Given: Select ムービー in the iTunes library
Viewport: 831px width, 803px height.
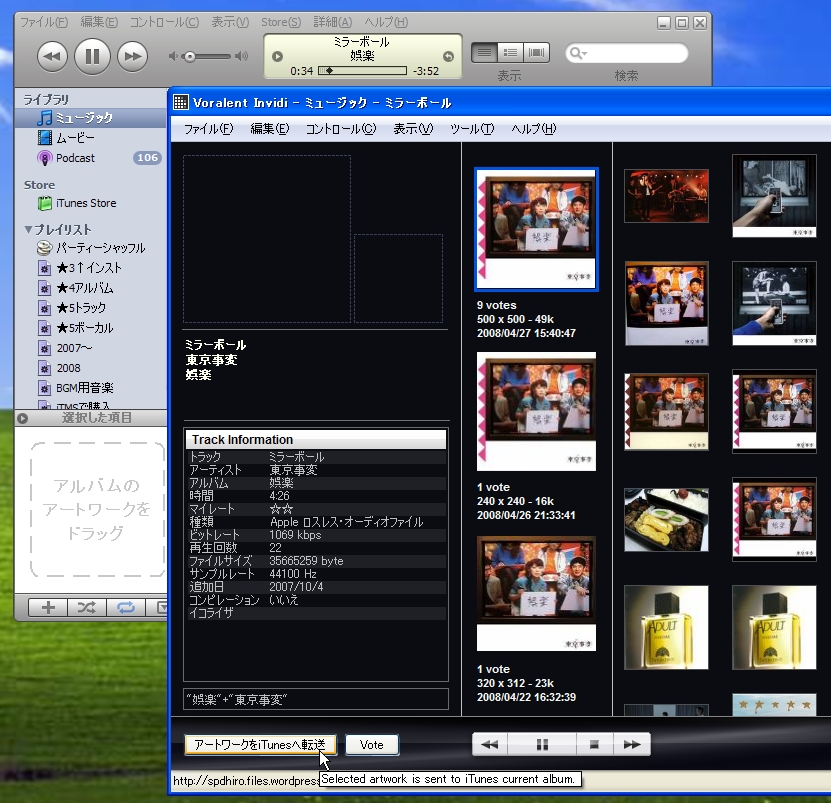Looking at the screenshot, I should tap(91, 138).
